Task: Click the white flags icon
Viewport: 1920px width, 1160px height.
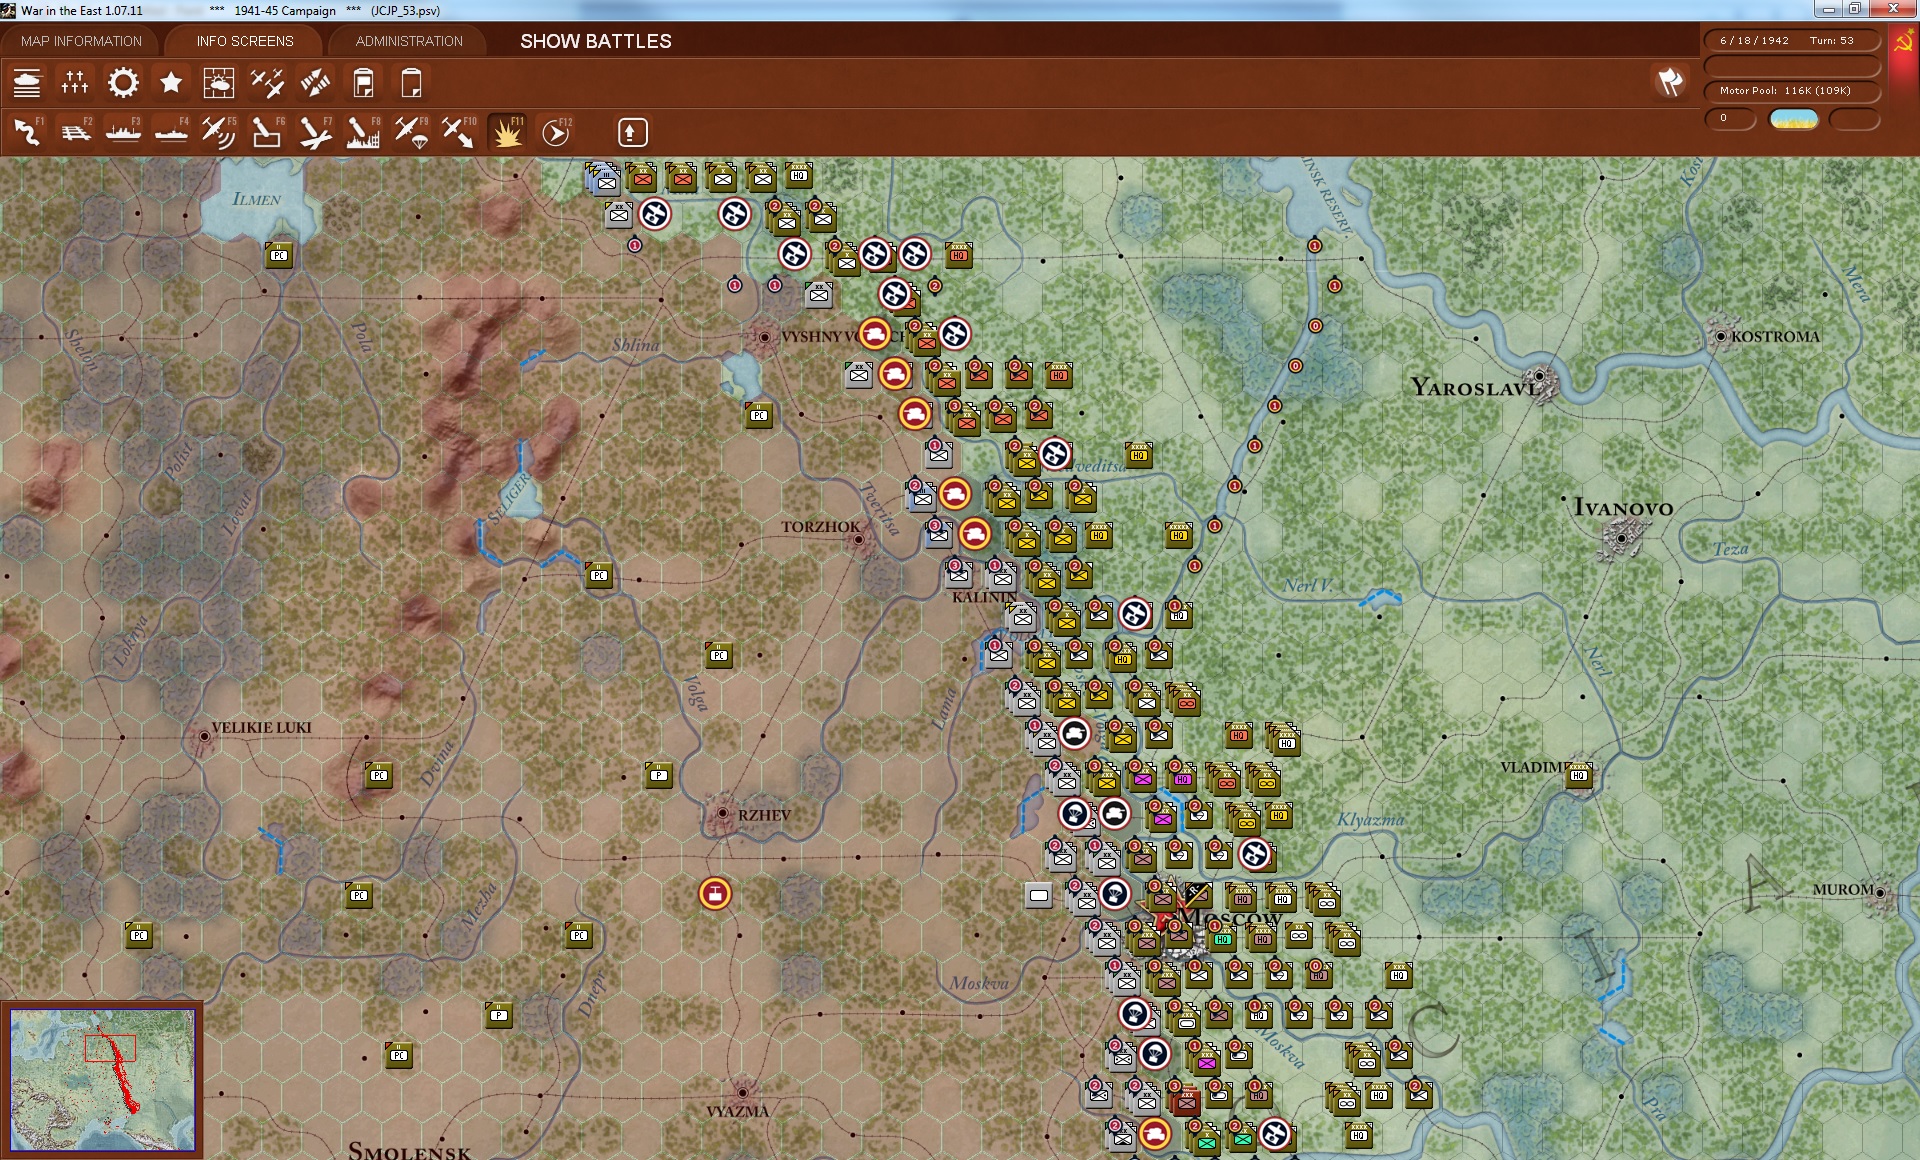Action: tap(1671, 82)
